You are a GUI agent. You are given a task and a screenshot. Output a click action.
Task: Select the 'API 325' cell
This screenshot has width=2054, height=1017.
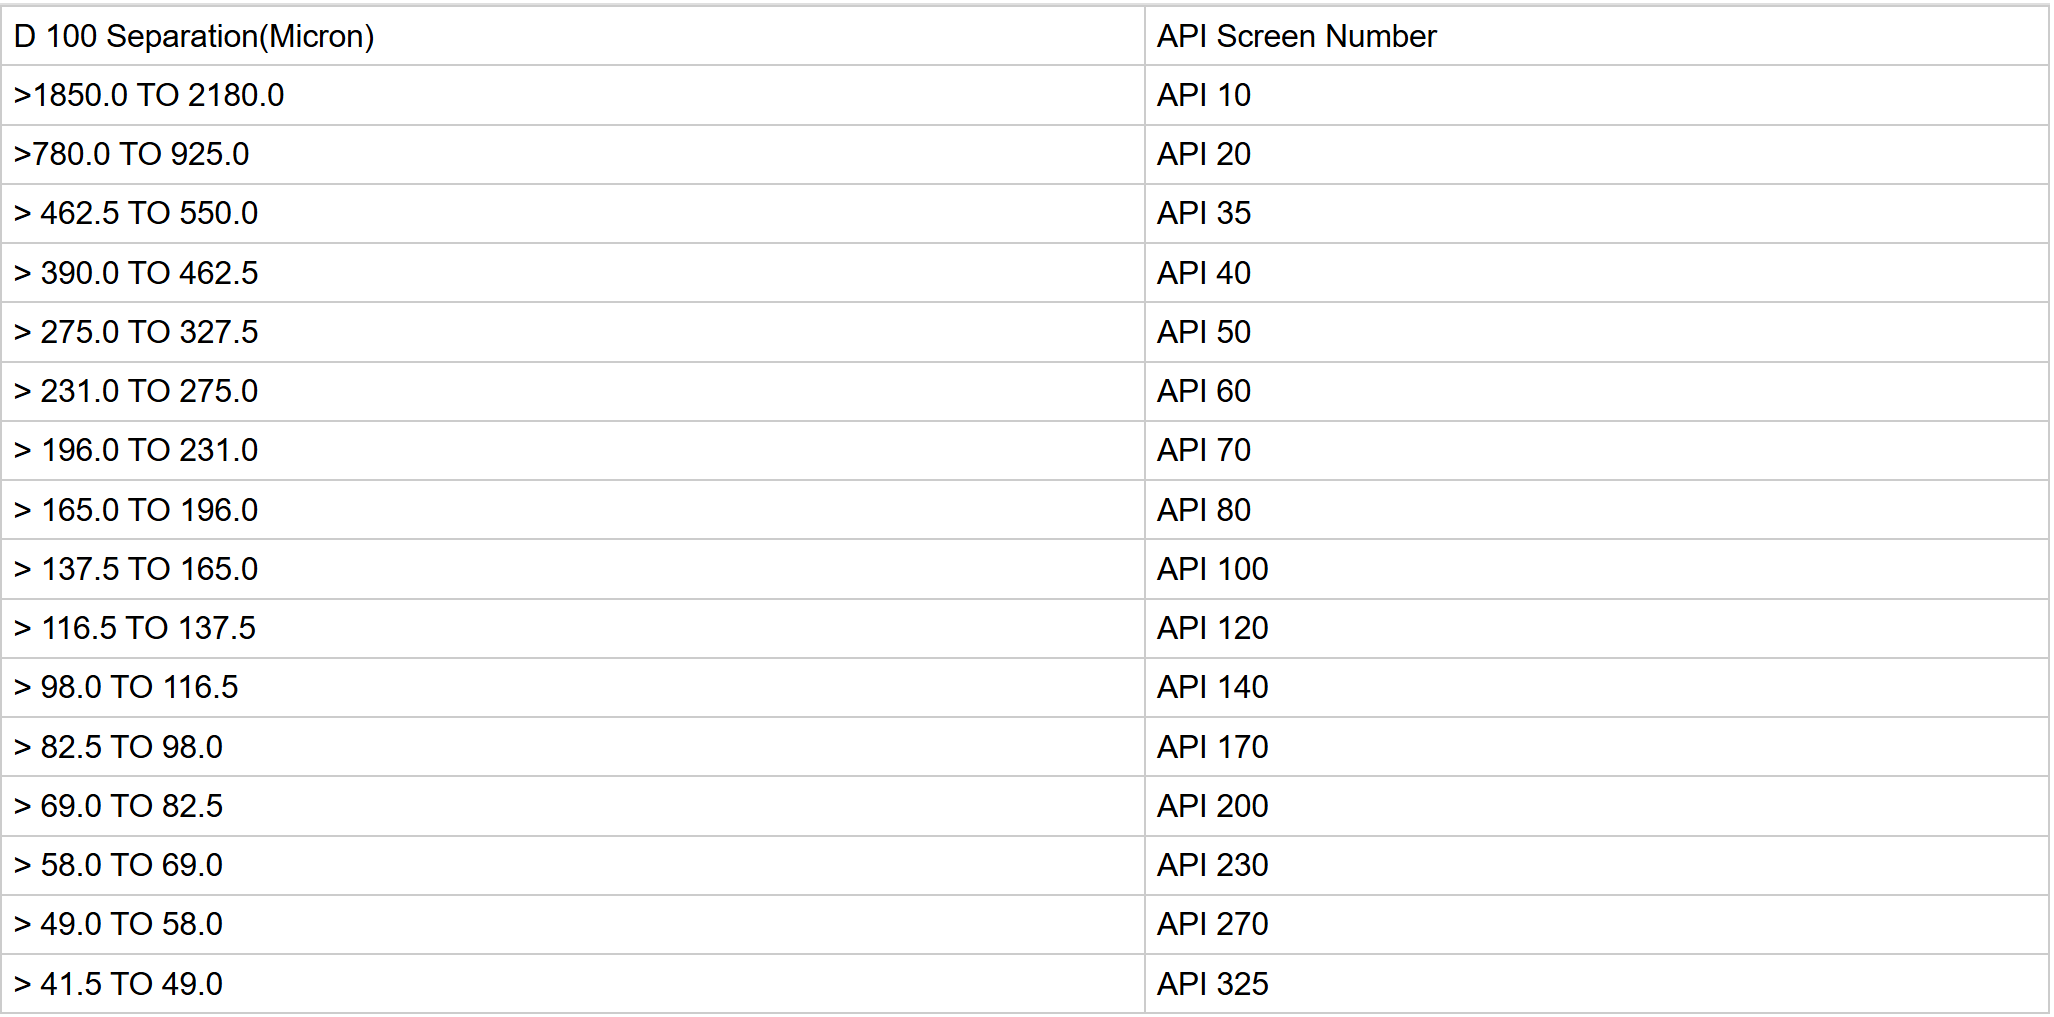tap(1212, 984)
